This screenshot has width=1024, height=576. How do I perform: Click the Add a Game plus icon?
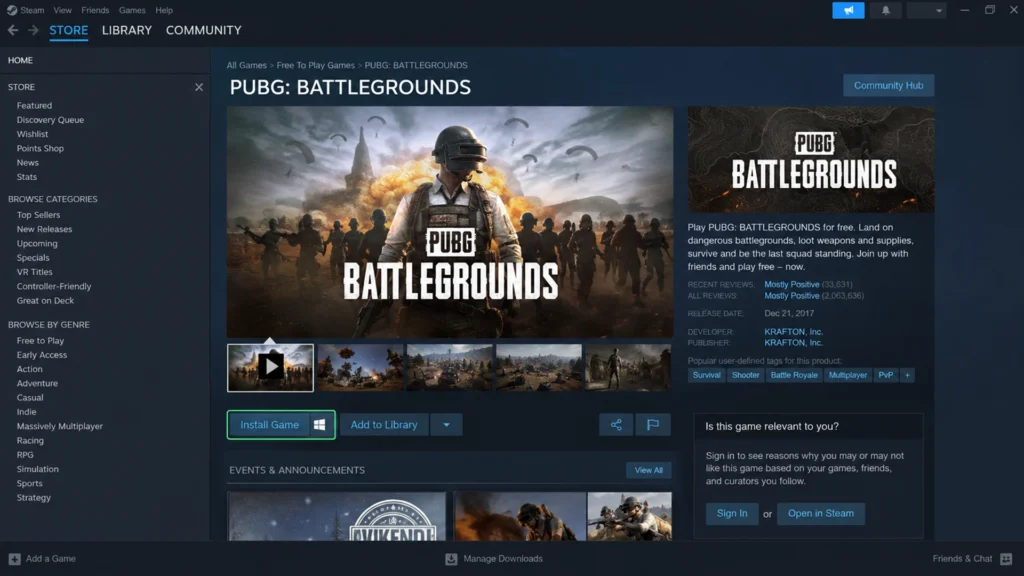(14, 559)
